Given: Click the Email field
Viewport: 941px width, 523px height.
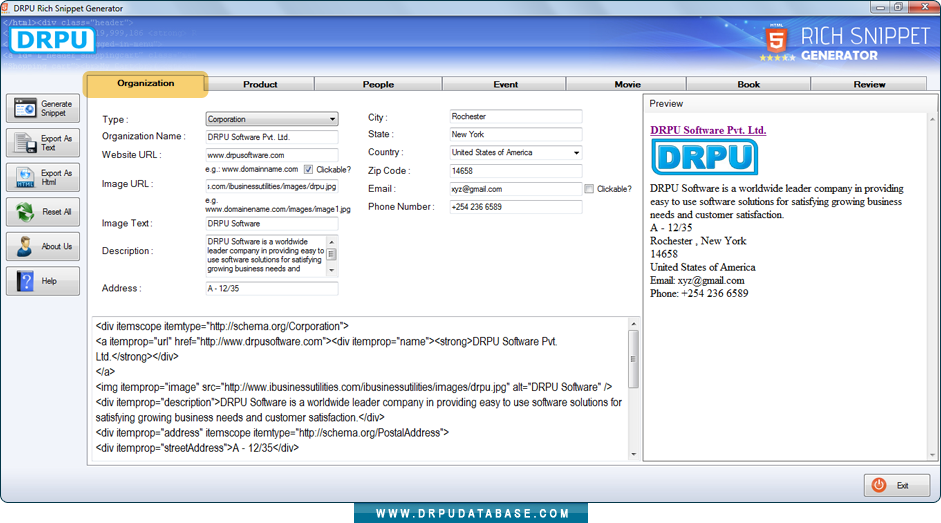Looking at the screenshot, I should point(516,189).
